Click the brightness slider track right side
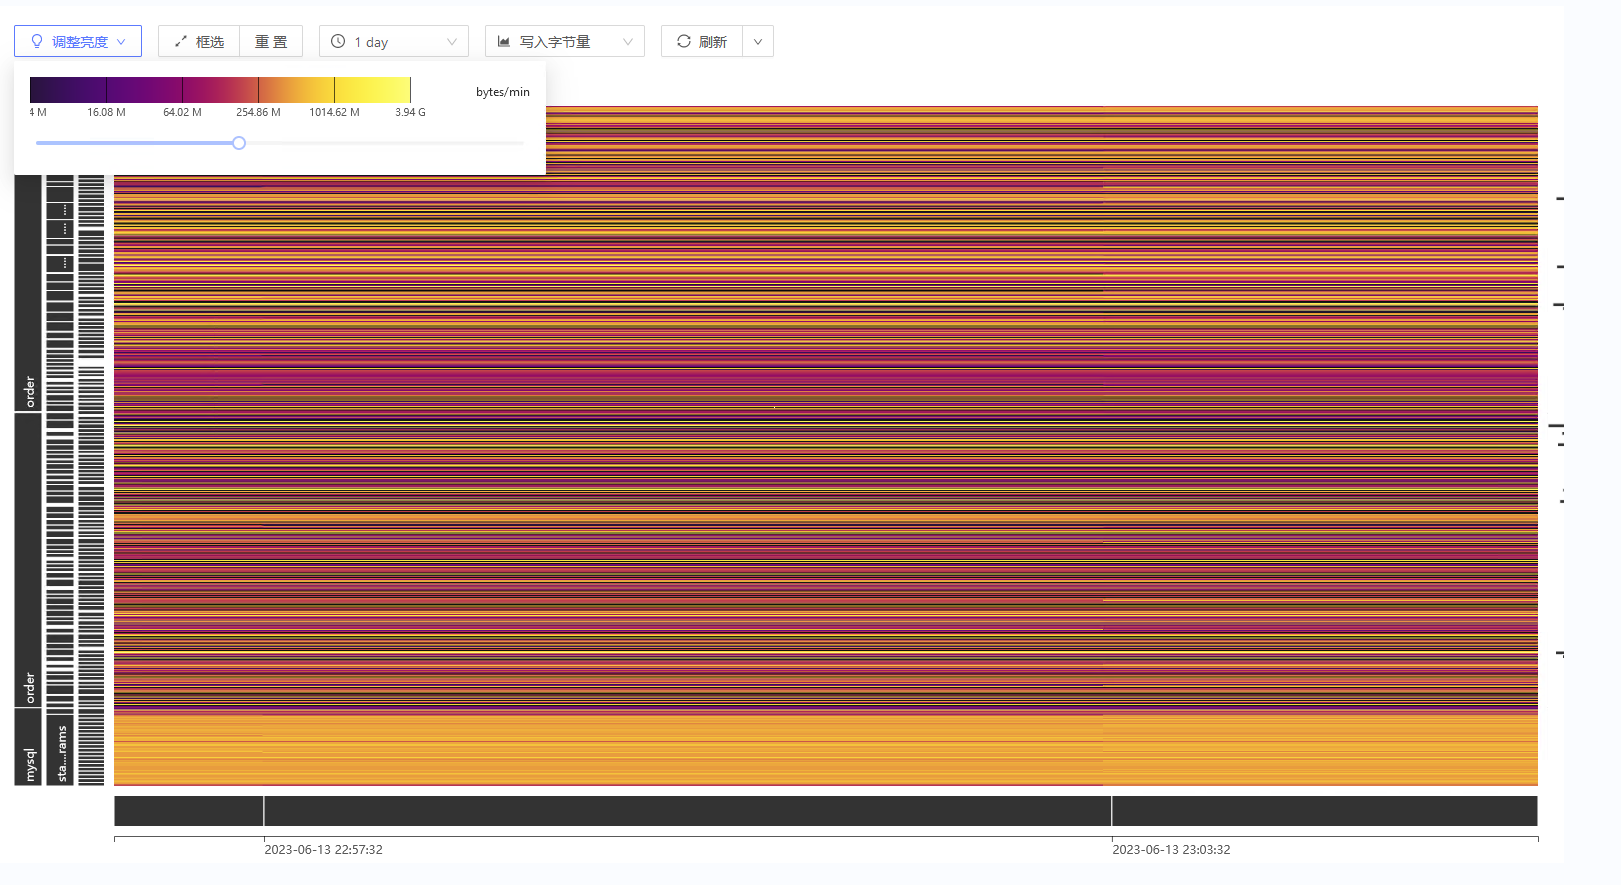1621x885 pixels. [x=385, y=143]
